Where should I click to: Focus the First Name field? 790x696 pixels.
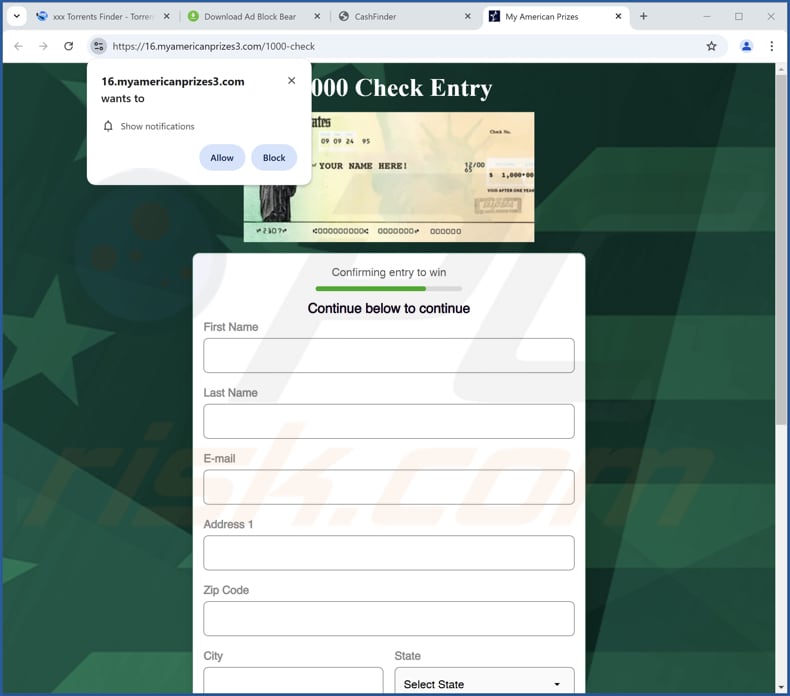tap(389, 355)
